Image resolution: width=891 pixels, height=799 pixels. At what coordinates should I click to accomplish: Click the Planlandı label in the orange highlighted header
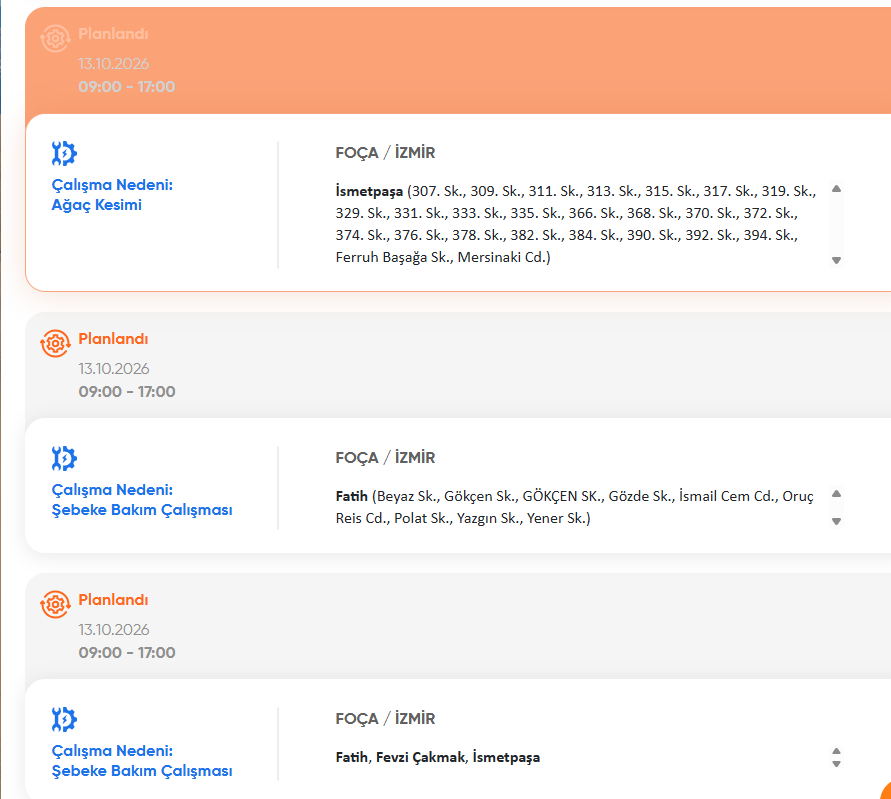113,34
